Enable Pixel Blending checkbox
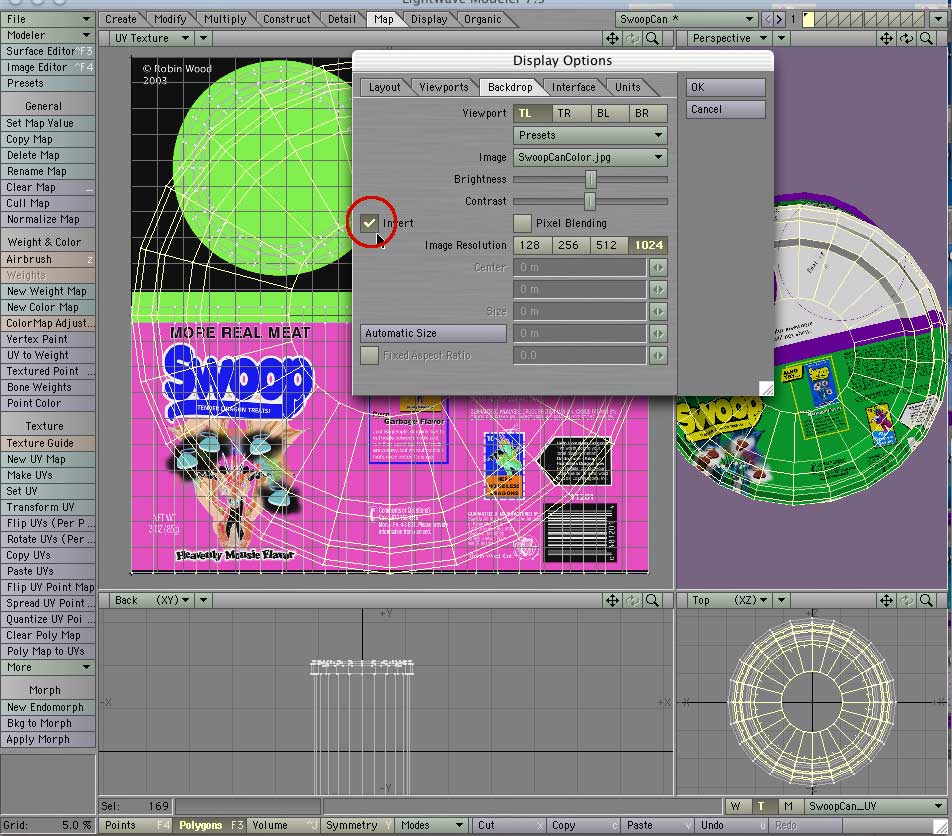 coord(522,223)
